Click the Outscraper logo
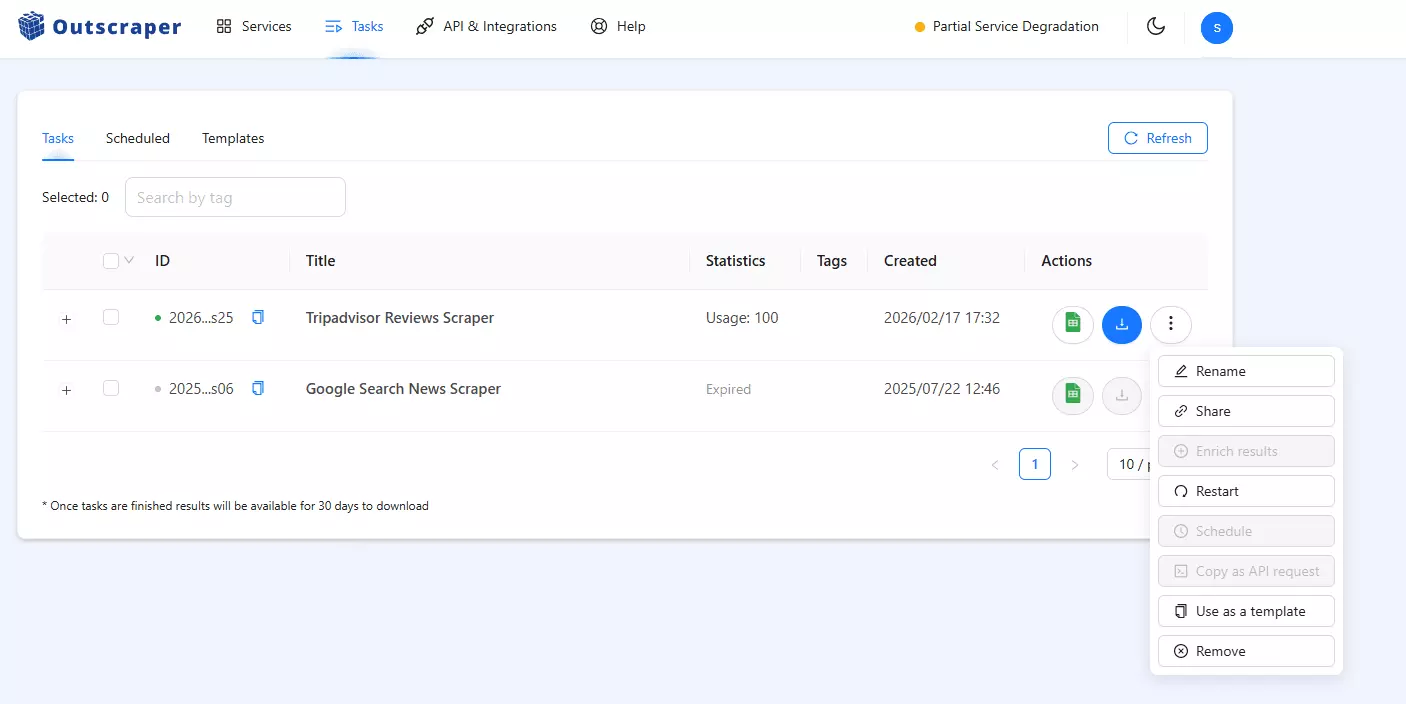The height and width of the screenshot is (704, 1406). 100,27
